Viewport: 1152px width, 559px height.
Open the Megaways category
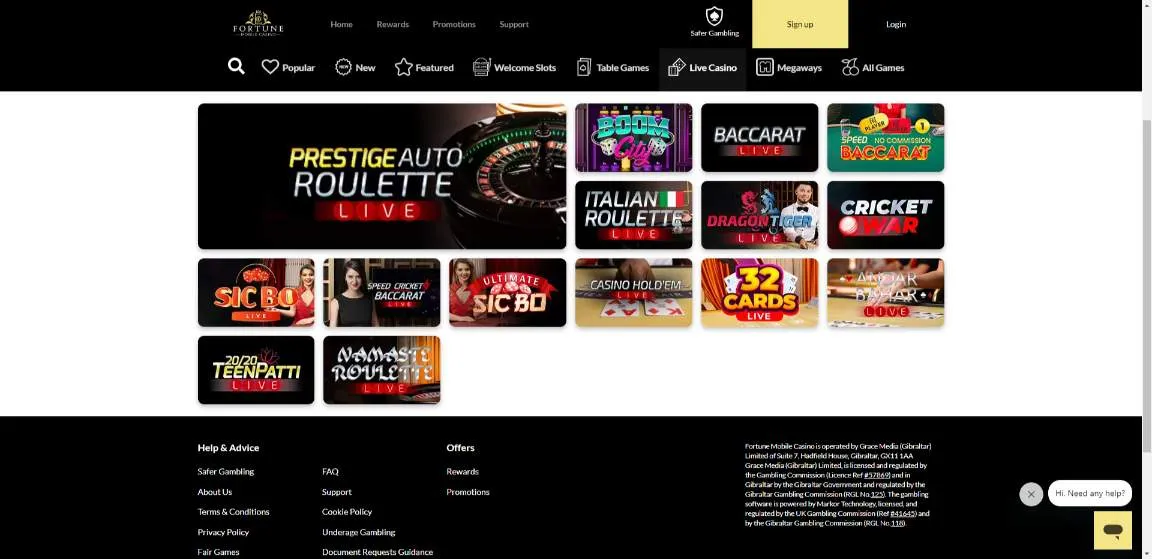tap(788, 68)
